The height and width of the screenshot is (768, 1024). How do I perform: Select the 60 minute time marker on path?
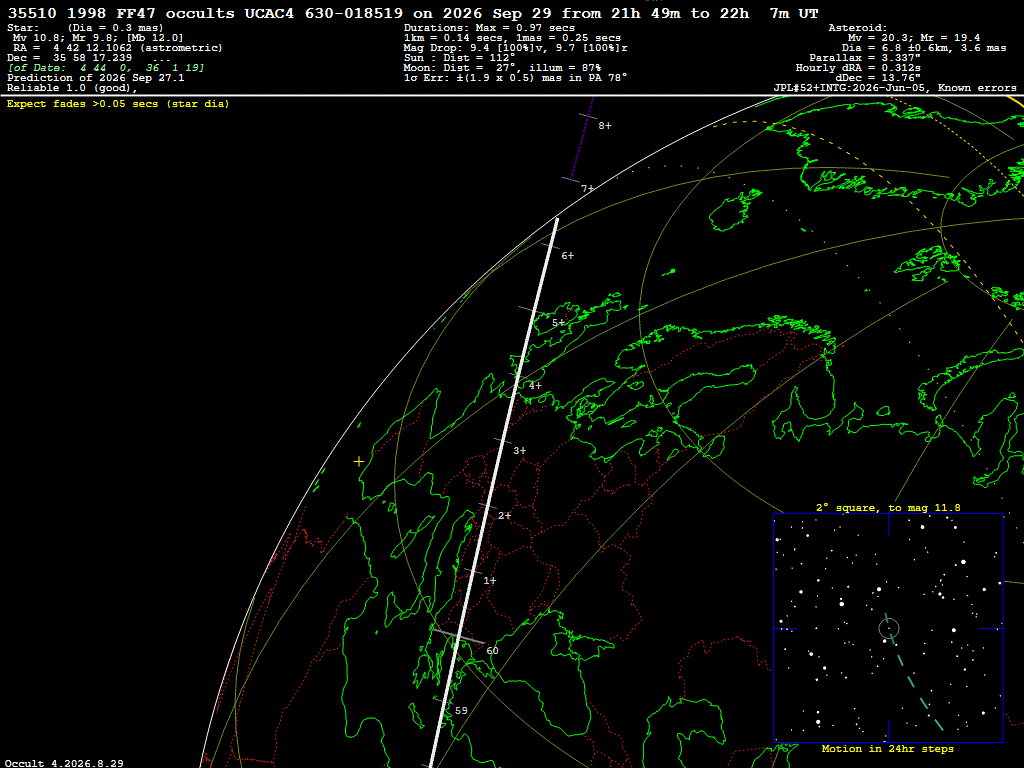pyautogui.click(x=492, y=650)
